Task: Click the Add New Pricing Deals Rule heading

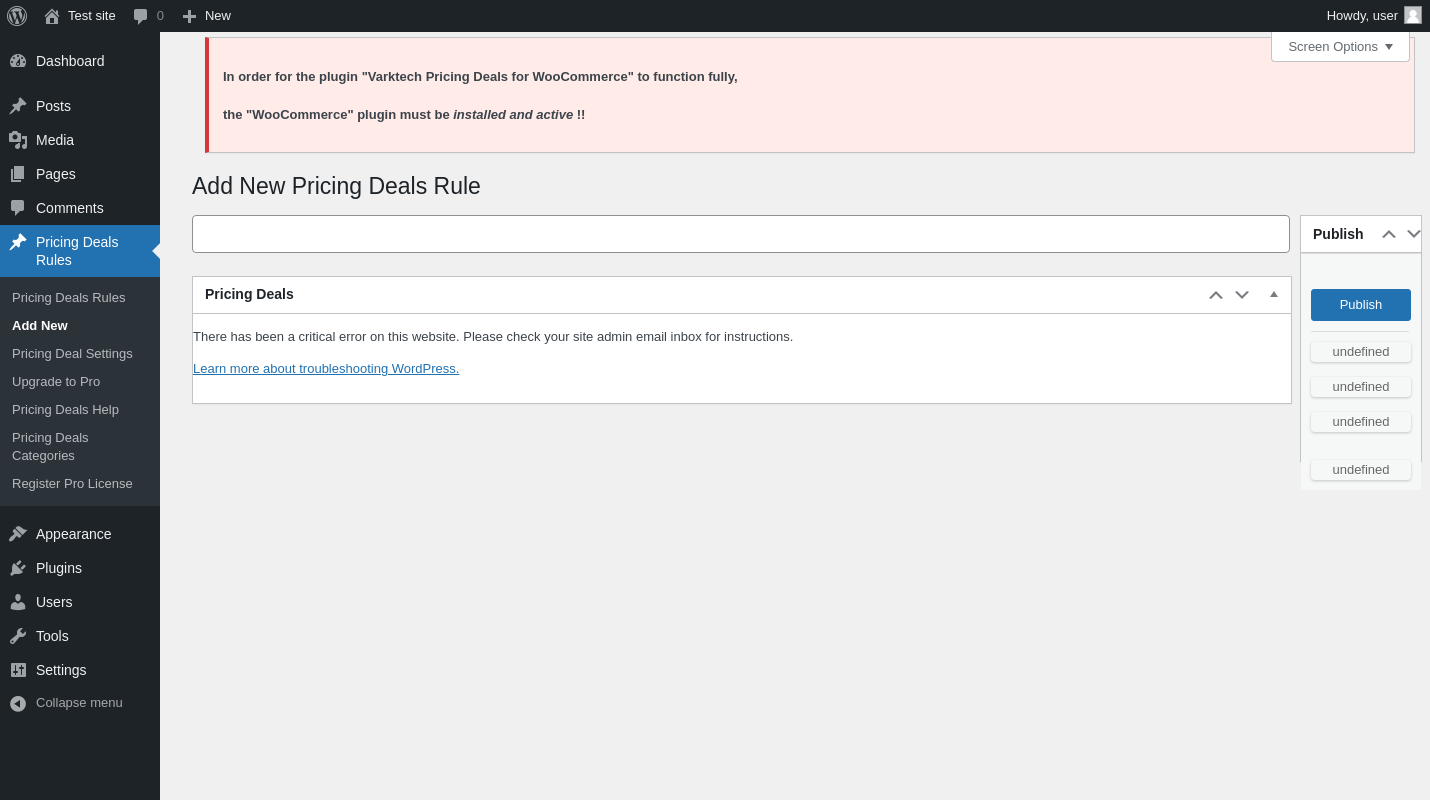Action: (336, 186)
